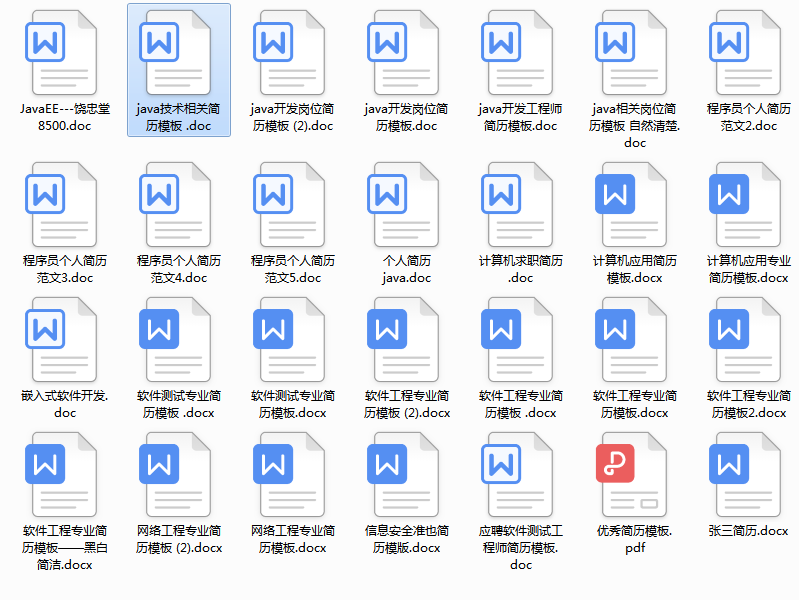Select 计算机求职简历 .doc file icon
The width and height of the screenshot is (799, 600).
(518, 204)
